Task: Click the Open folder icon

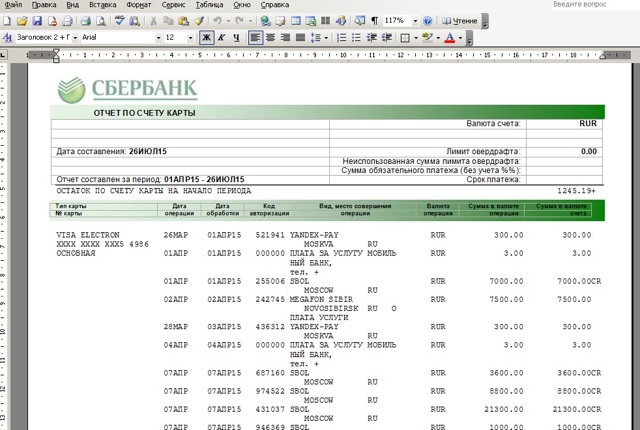Action: pyautogui.click(x=22, y=21)
